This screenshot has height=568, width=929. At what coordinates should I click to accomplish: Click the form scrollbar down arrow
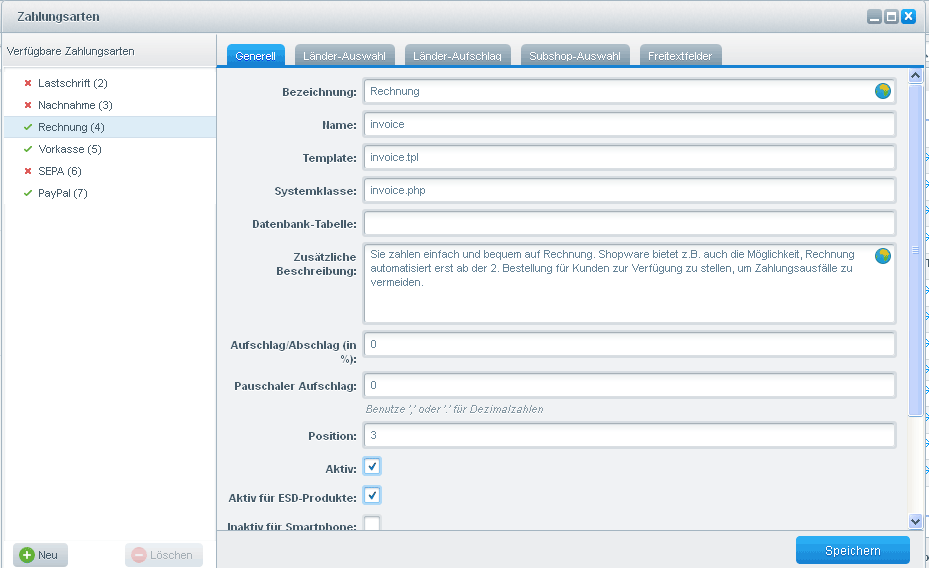tap(915, 521)
